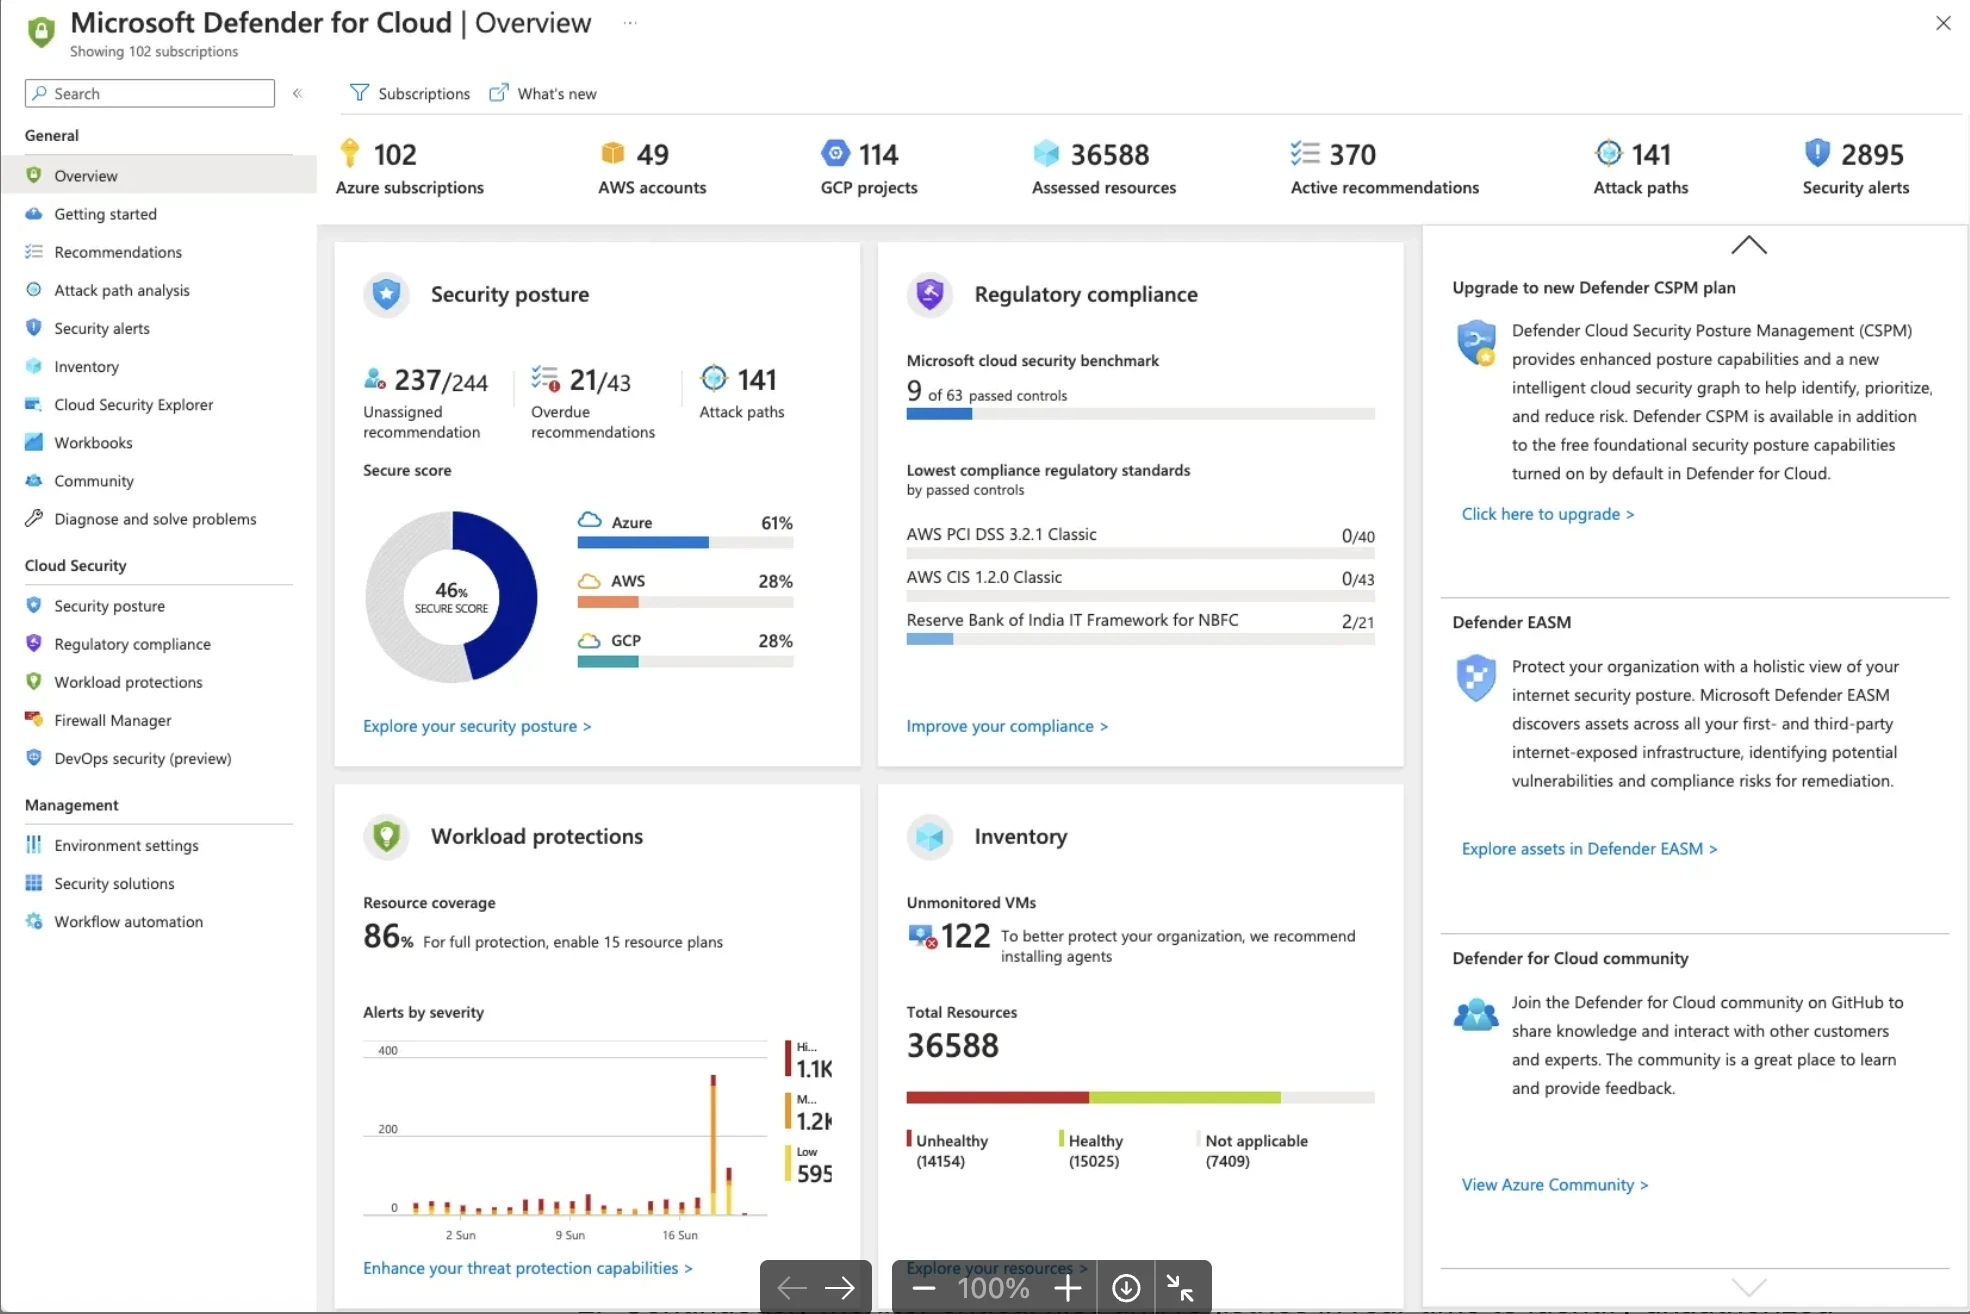Collapse the sidebar with double chevron
The image size is (1970, 1314).
click(297, 93)
